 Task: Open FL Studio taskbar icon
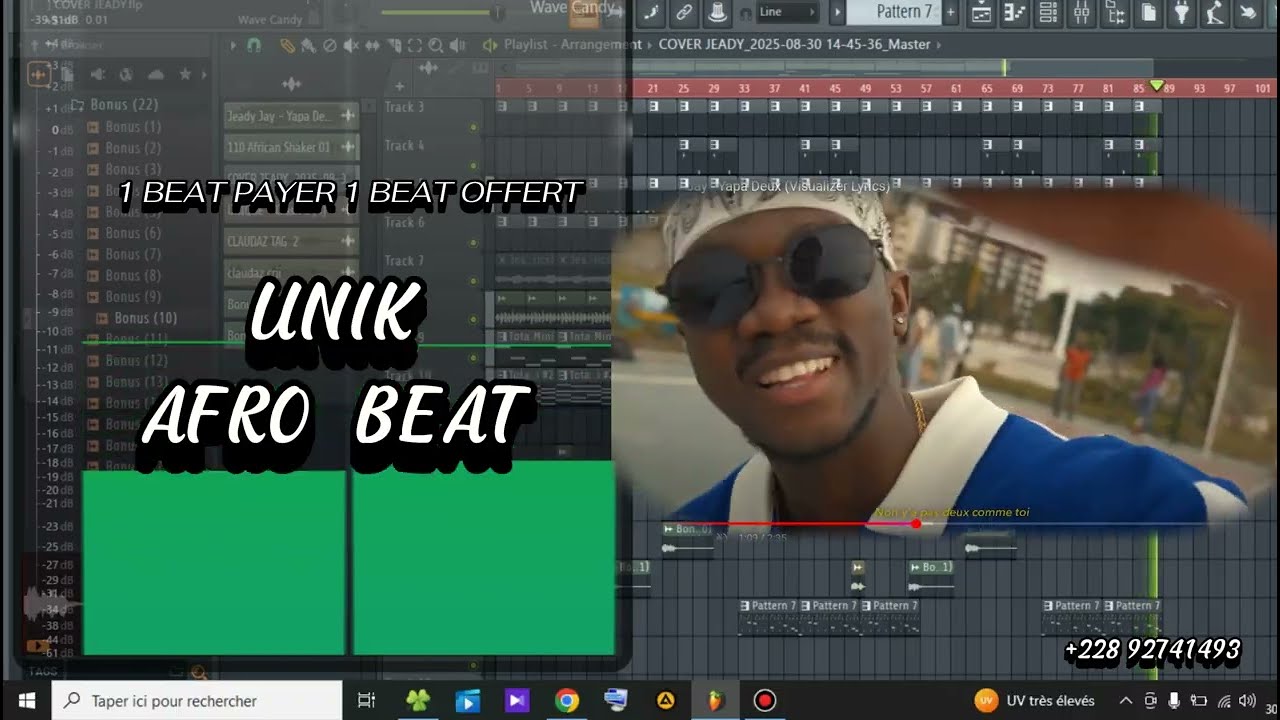pyautogui.click(x=716, y=701)
